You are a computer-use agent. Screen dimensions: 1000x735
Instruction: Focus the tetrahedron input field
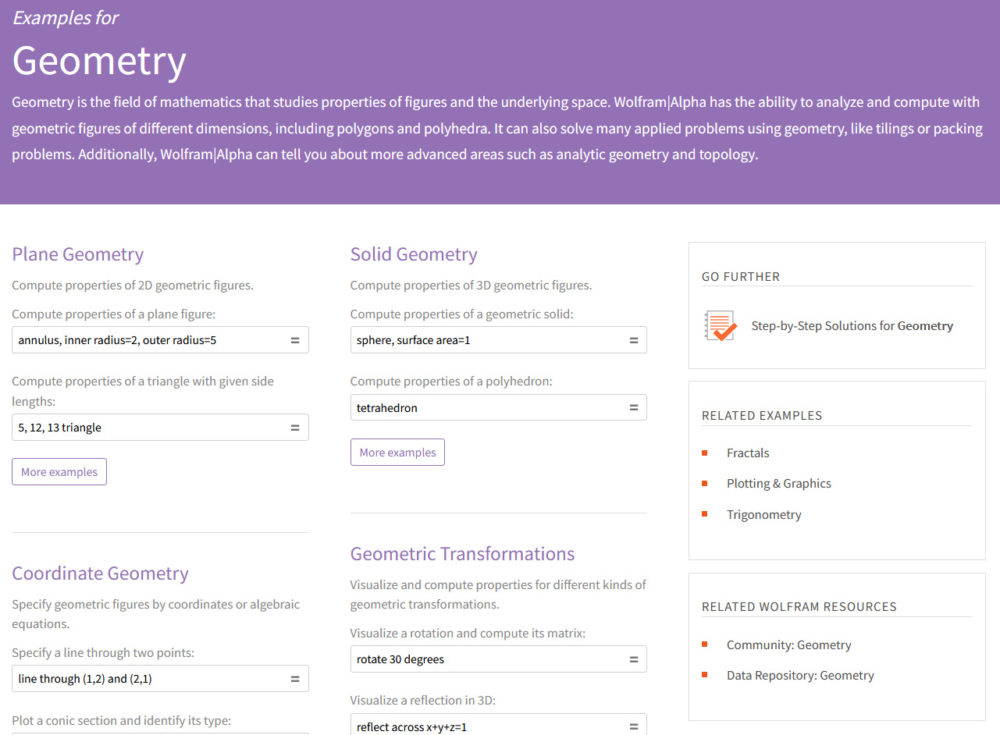pyautogui.click(x=498, y=407)
